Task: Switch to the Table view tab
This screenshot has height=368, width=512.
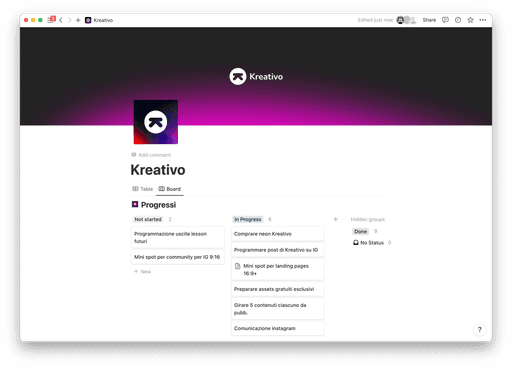Action: 143,189
